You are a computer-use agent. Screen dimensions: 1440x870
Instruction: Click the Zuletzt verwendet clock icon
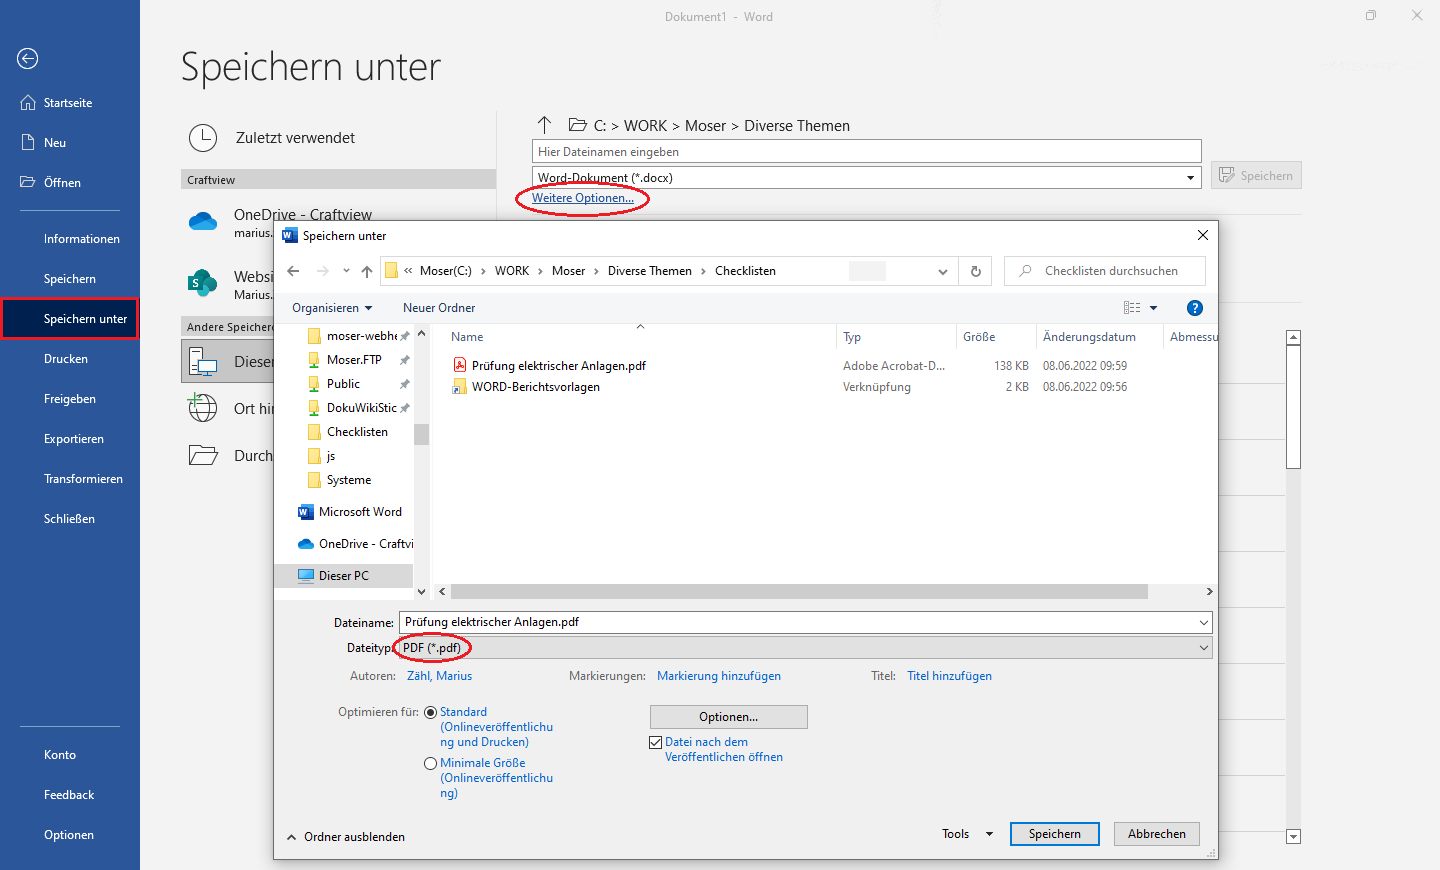coord(203,138)
